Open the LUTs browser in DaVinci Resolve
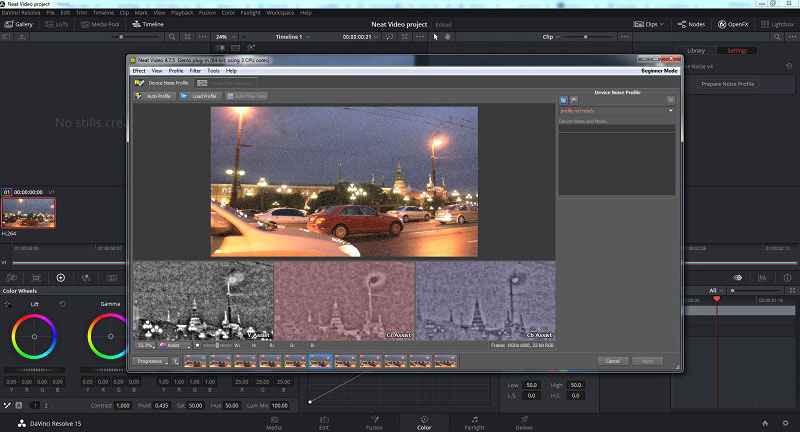Viewport: 800px width, 432px height. click(x=57, y=24)
